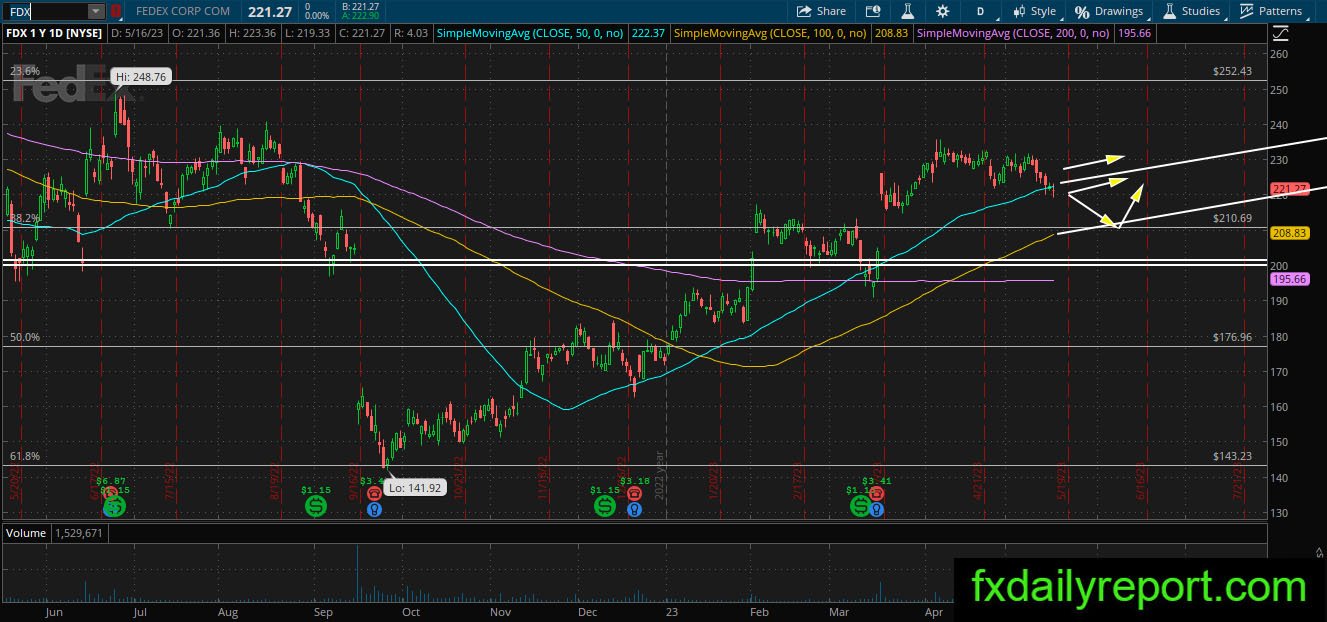The height and width of the screenshot is (622, 1327).
Task: Click the 1,529,671 volume value
Action: (78, 533)
